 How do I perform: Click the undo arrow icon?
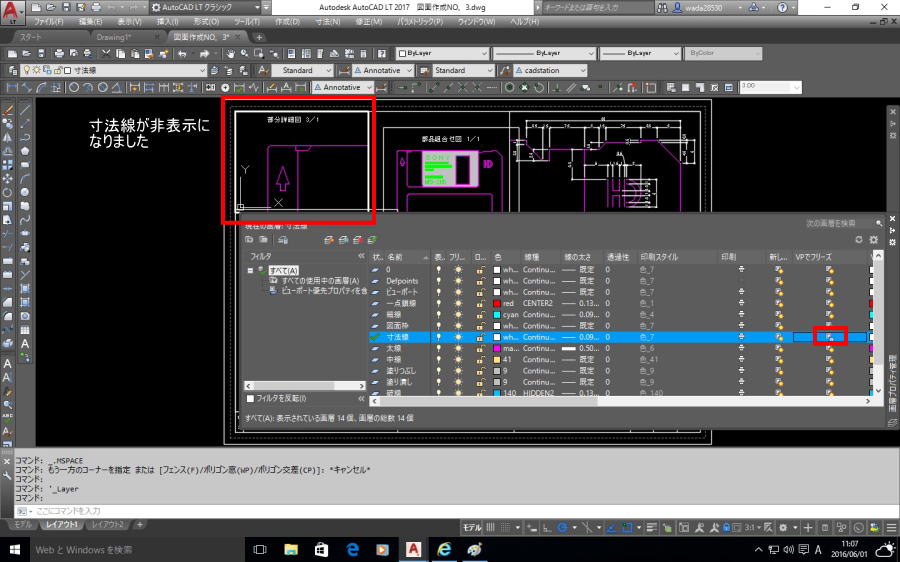coord(183,53)
